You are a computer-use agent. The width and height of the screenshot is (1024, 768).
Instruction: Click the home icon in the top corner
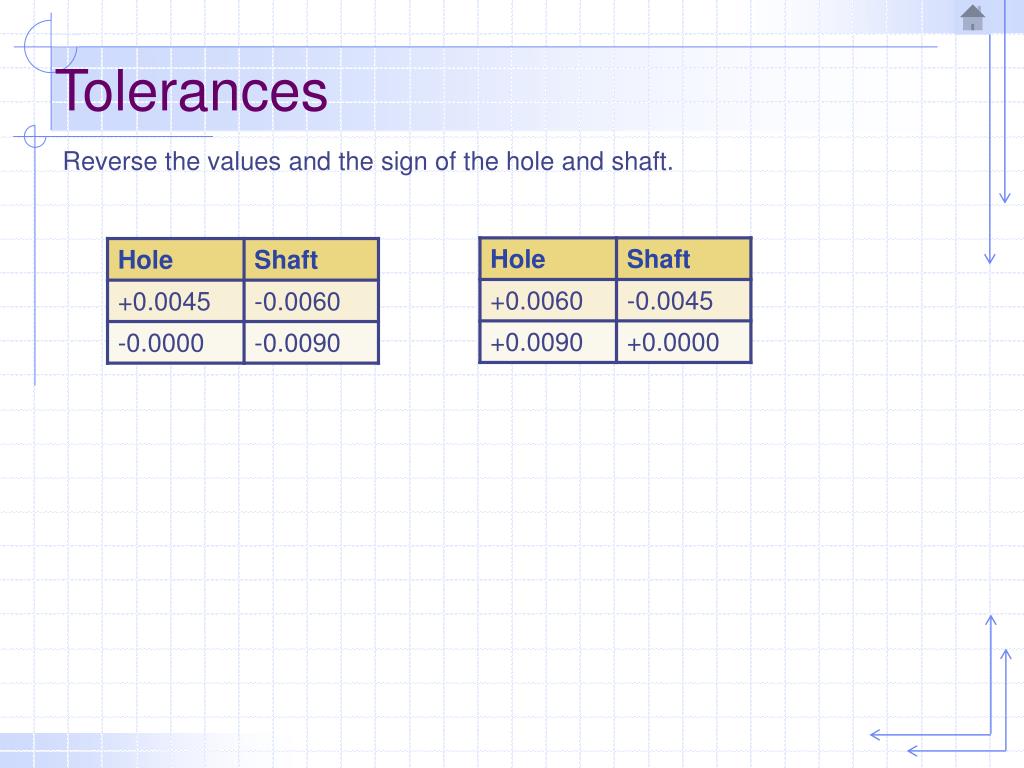pos(972,18)
